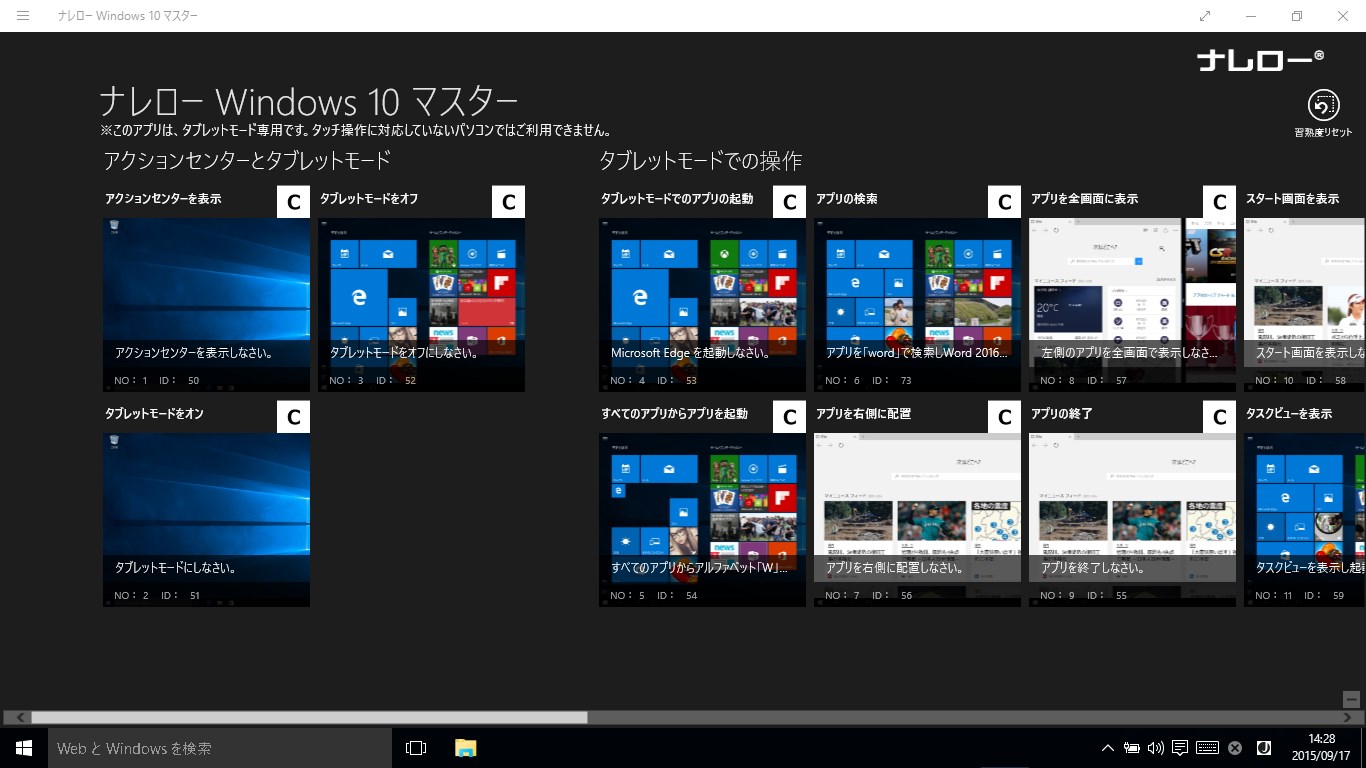
Task: Open Action Center from the system tray
Action: pos(1180,747)
